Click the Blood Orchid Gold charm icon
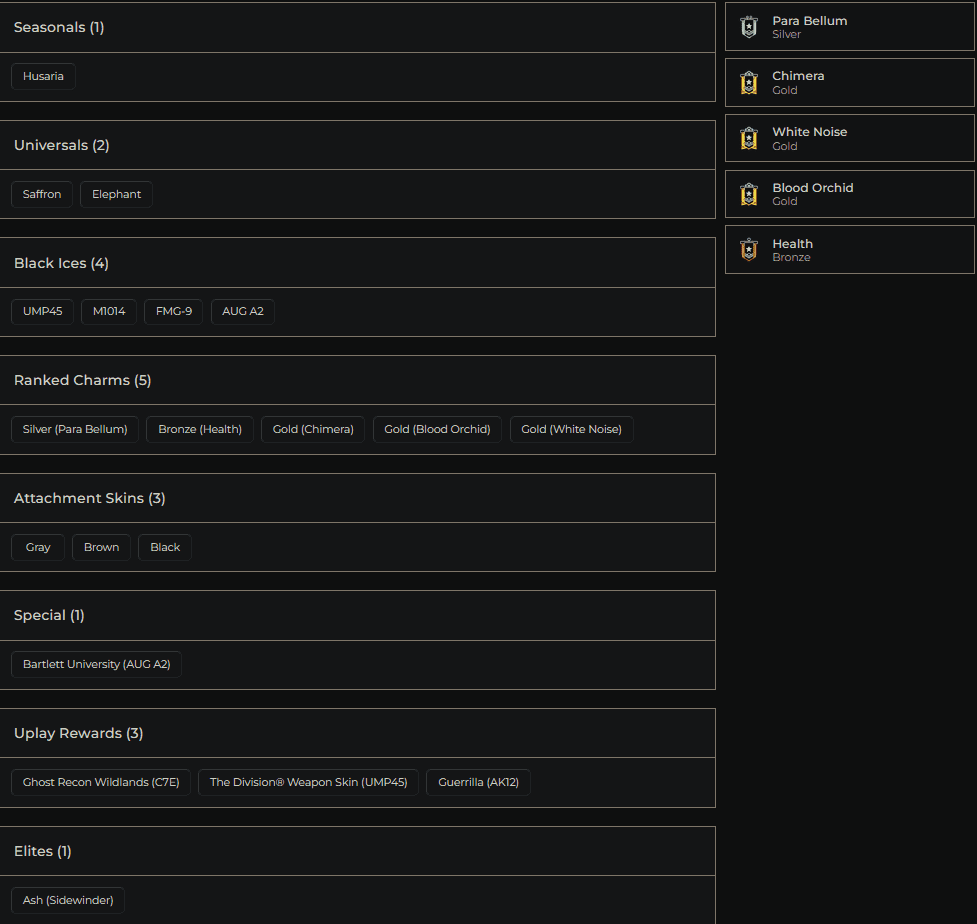This screenshot has width=977, height=924. [x=748, y=194]
